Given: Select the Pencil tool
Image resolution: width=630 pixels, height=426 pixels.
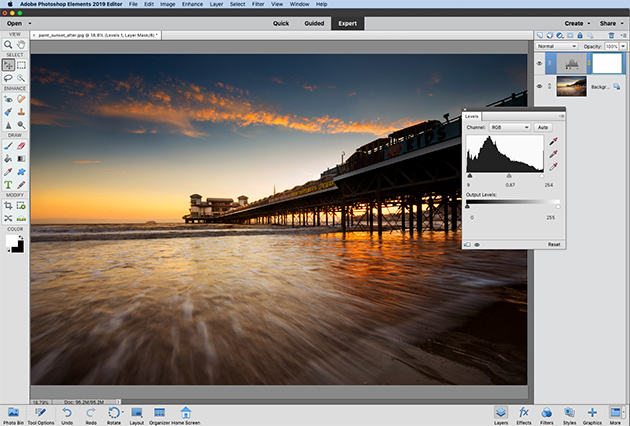Looking at the screenshot, I should click(21, 184).
